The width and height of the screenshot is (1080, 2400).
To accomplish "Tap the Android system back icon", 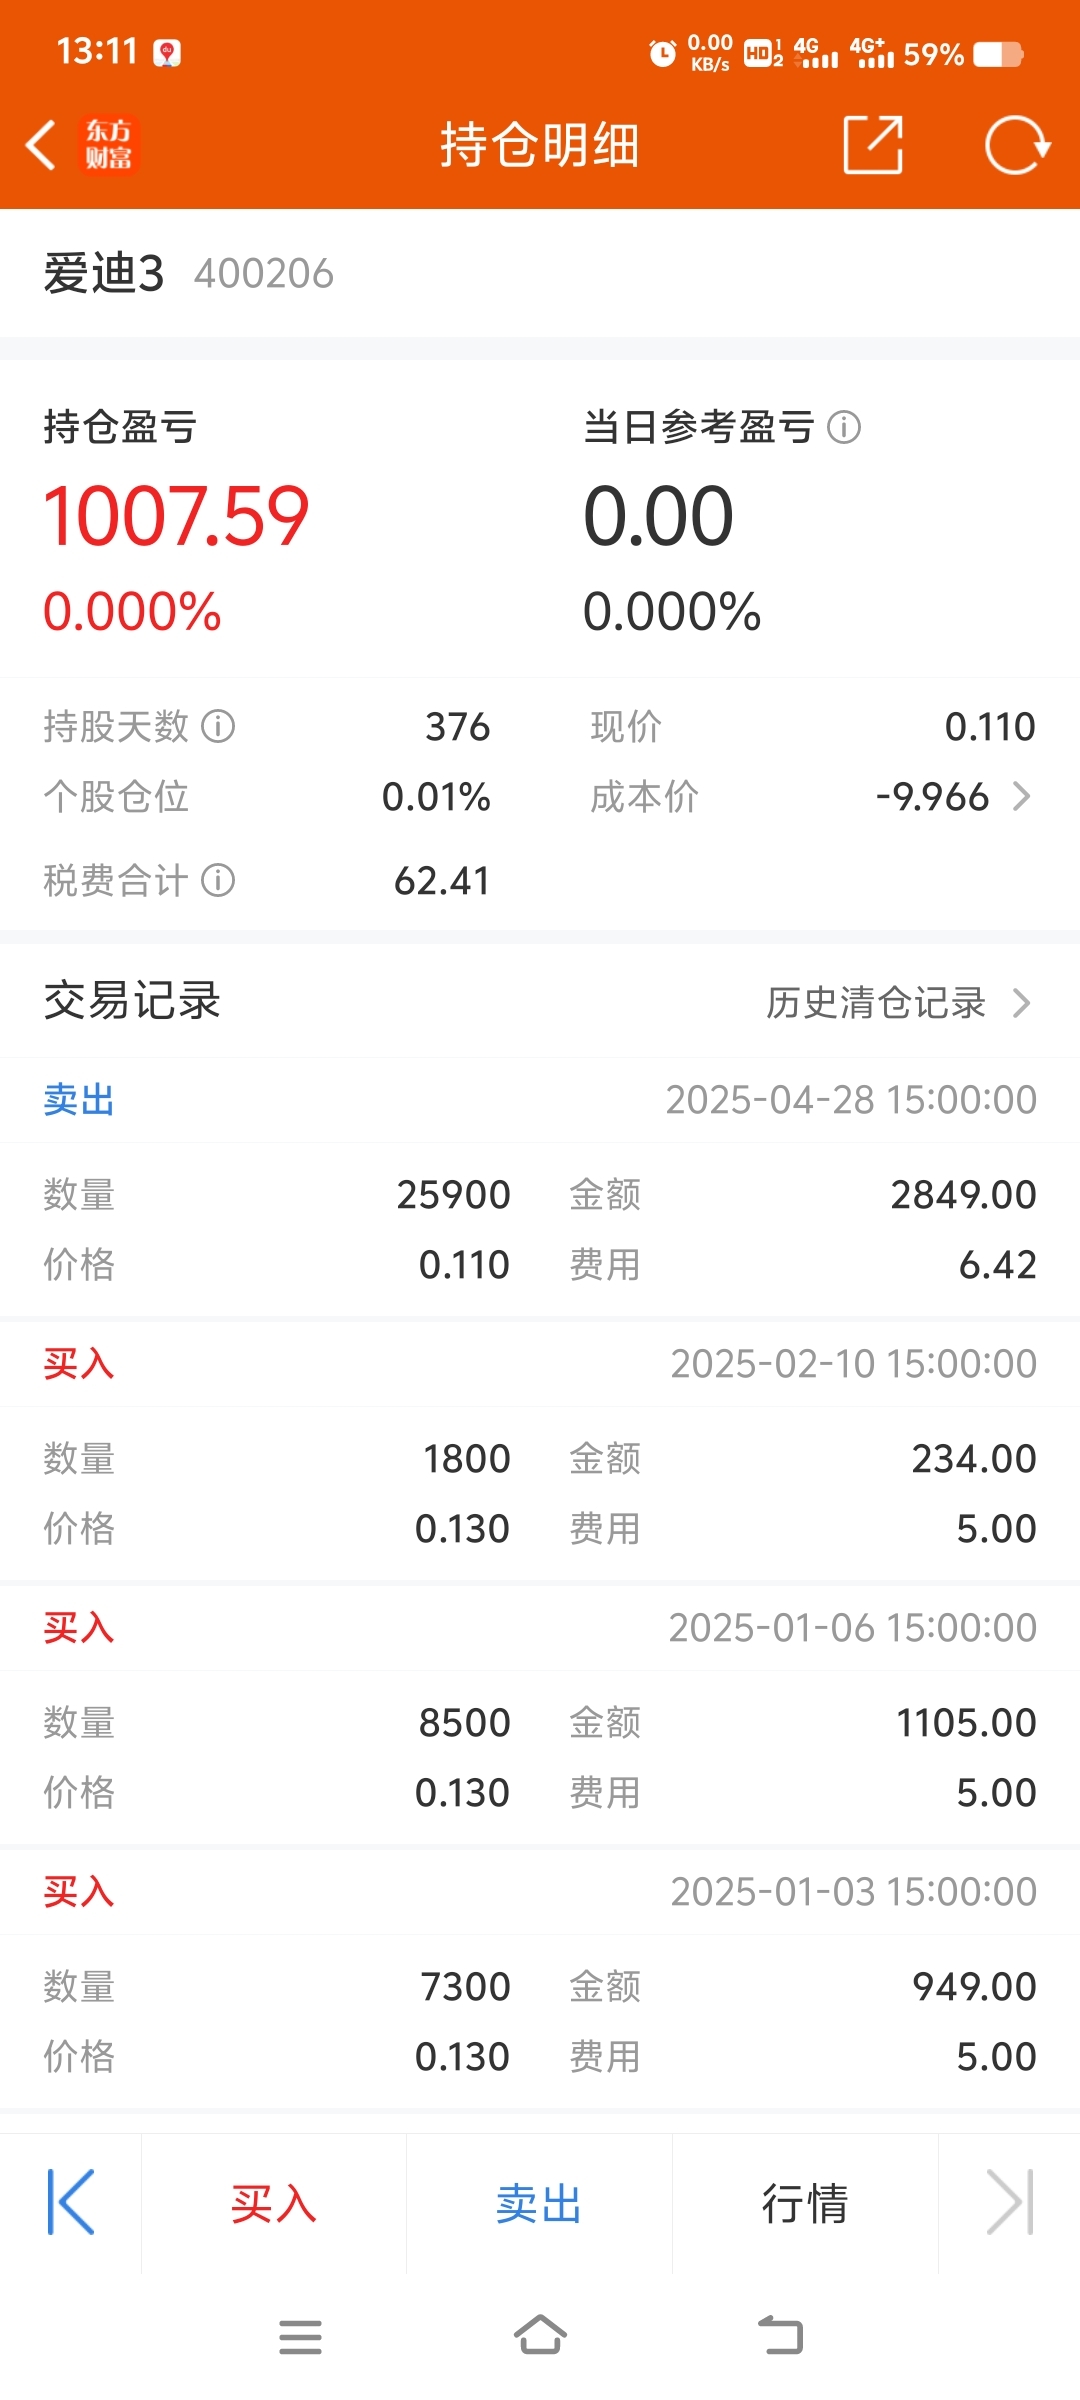I will 781,2336.
